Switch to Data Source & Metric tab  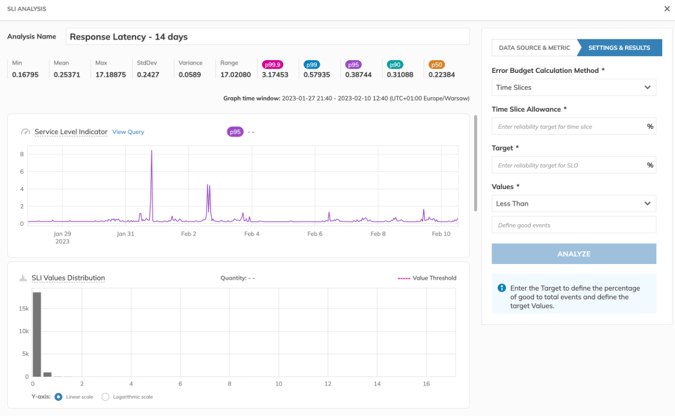pyautogui.click(x=534, y=47)
